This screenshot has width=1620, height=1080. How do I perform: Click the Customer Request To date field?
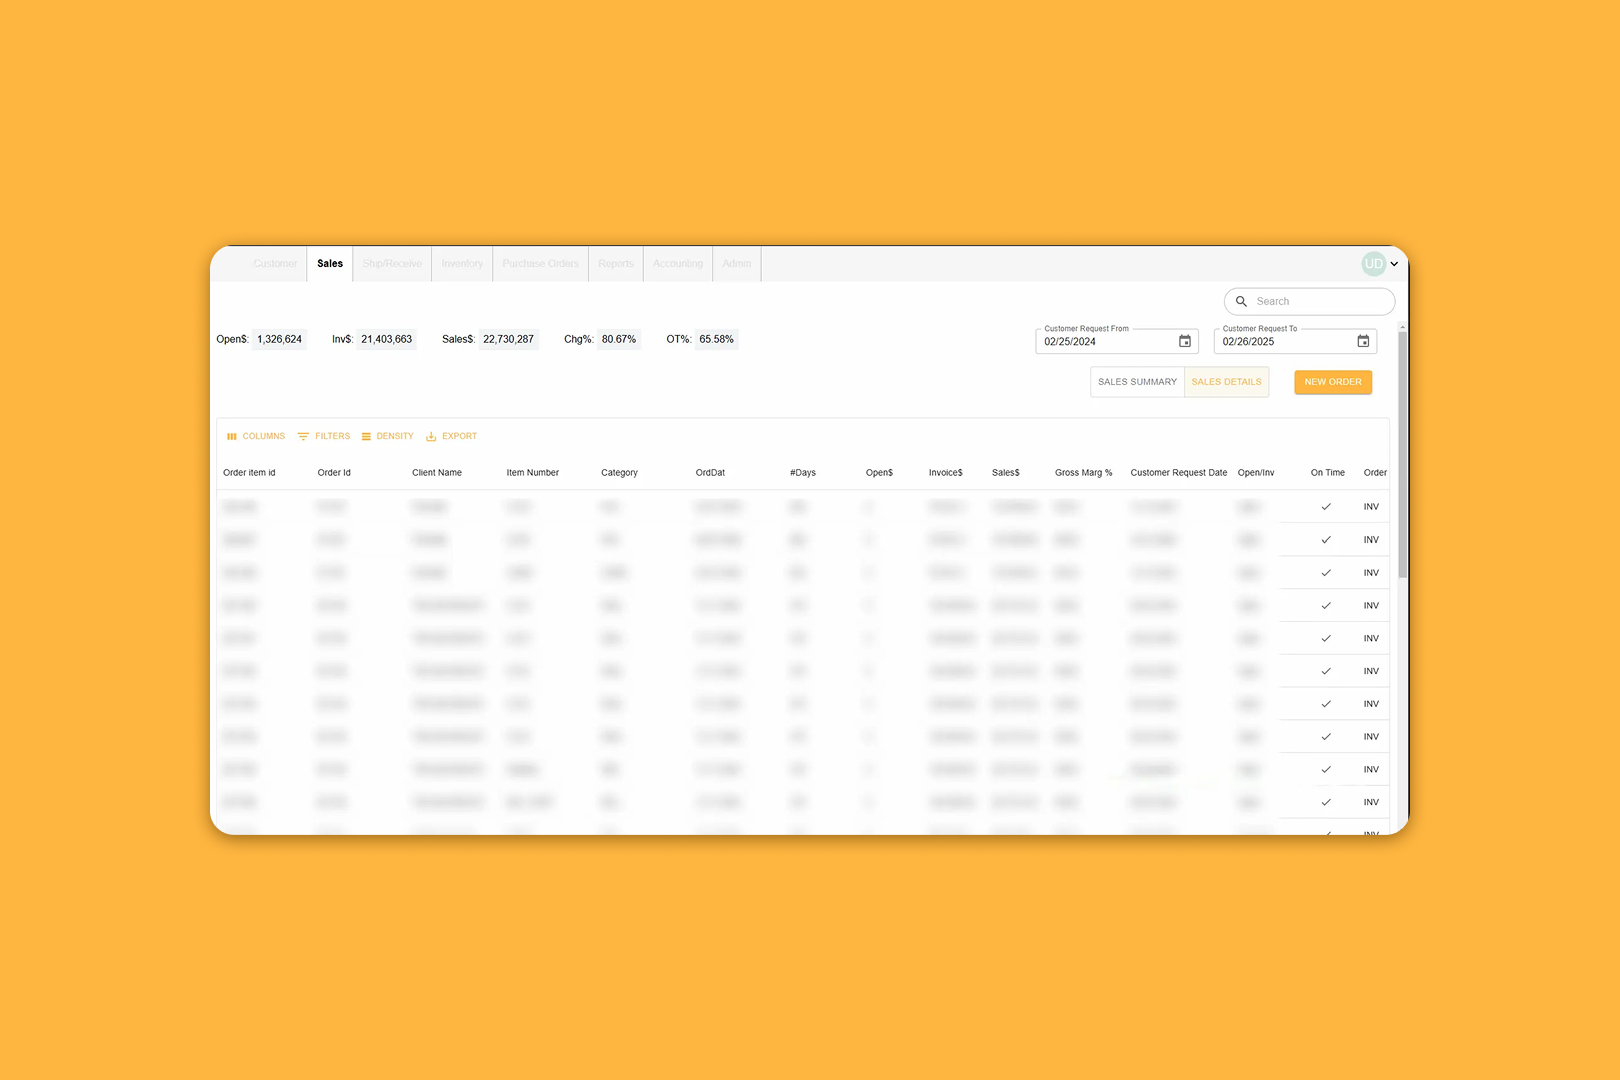pyautogui.click(x=1295, y=341)
